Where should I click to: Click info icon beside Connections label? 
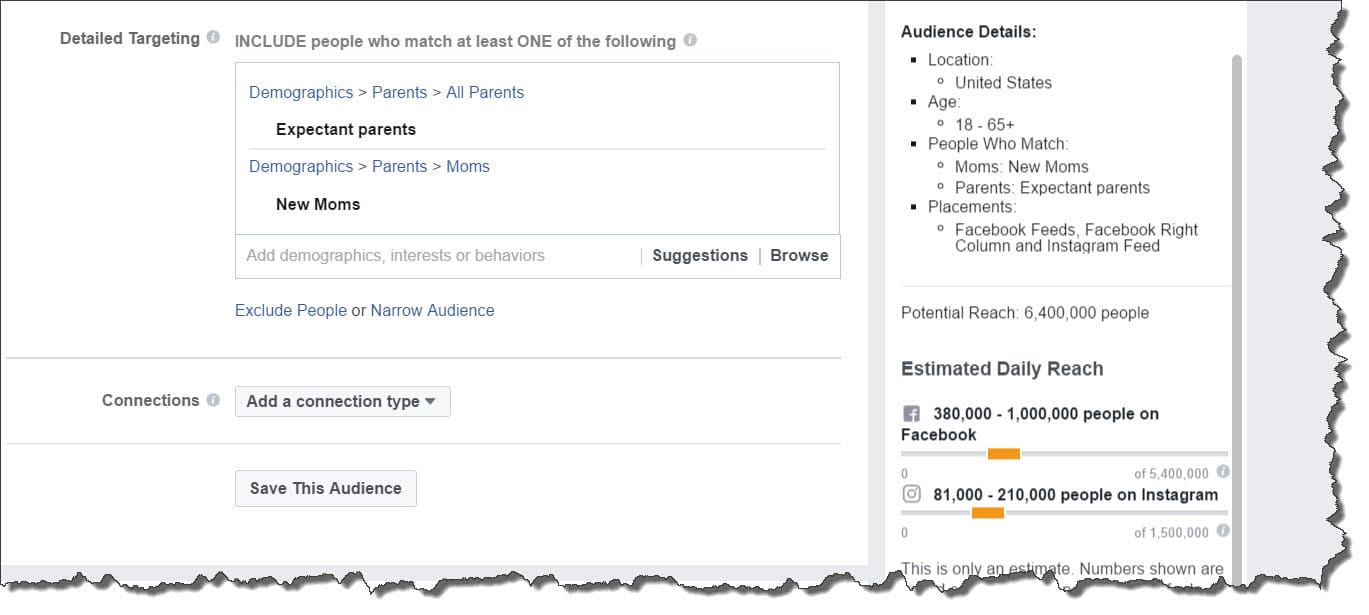(213, 400)
